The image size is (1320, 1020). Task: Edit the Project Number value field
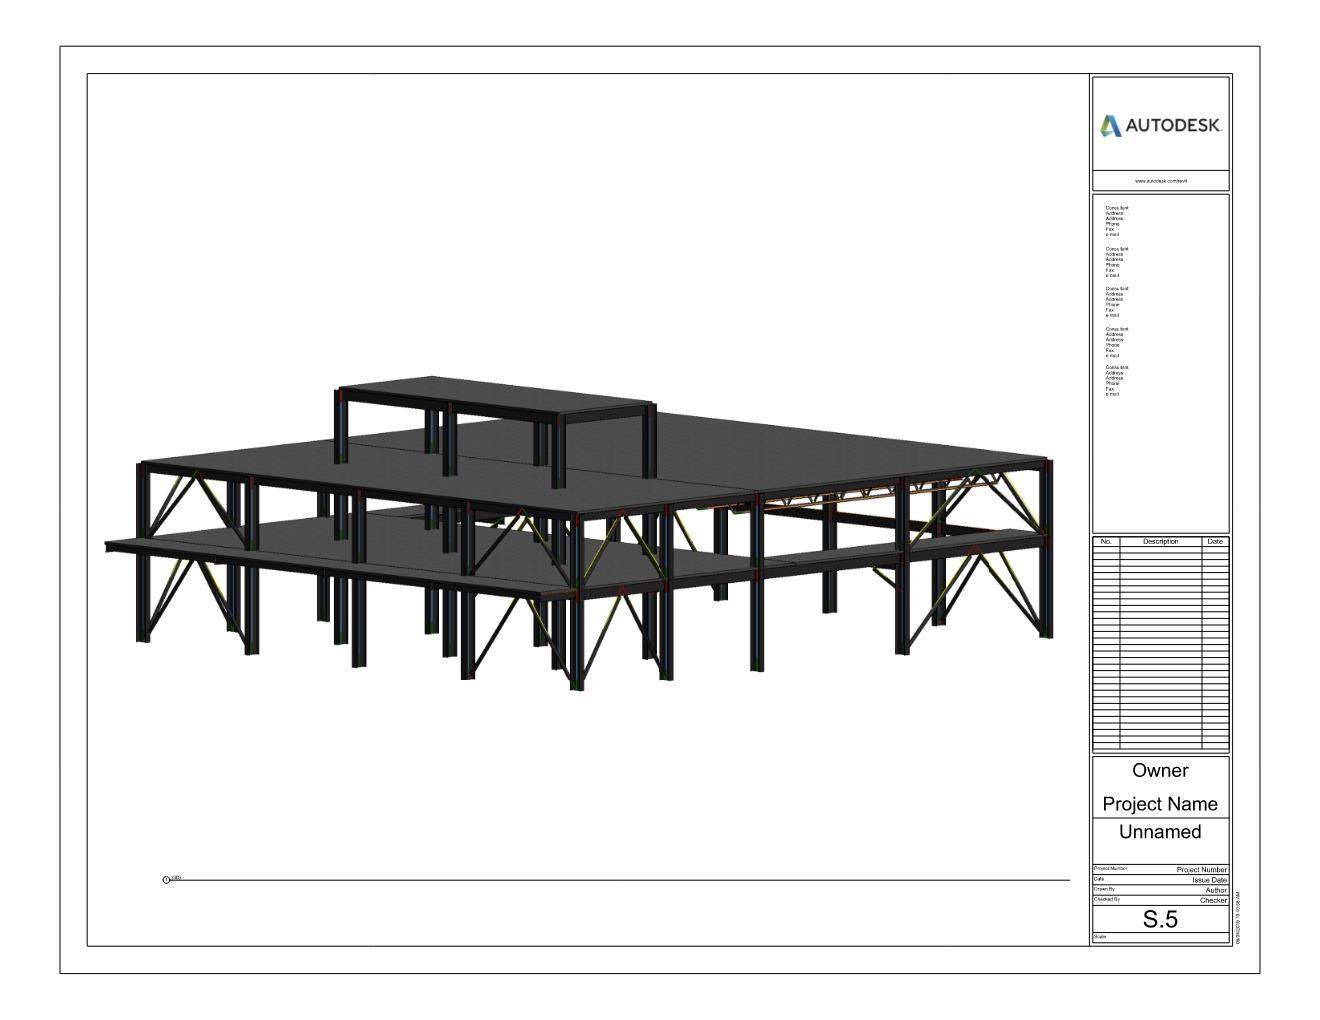1201,870
